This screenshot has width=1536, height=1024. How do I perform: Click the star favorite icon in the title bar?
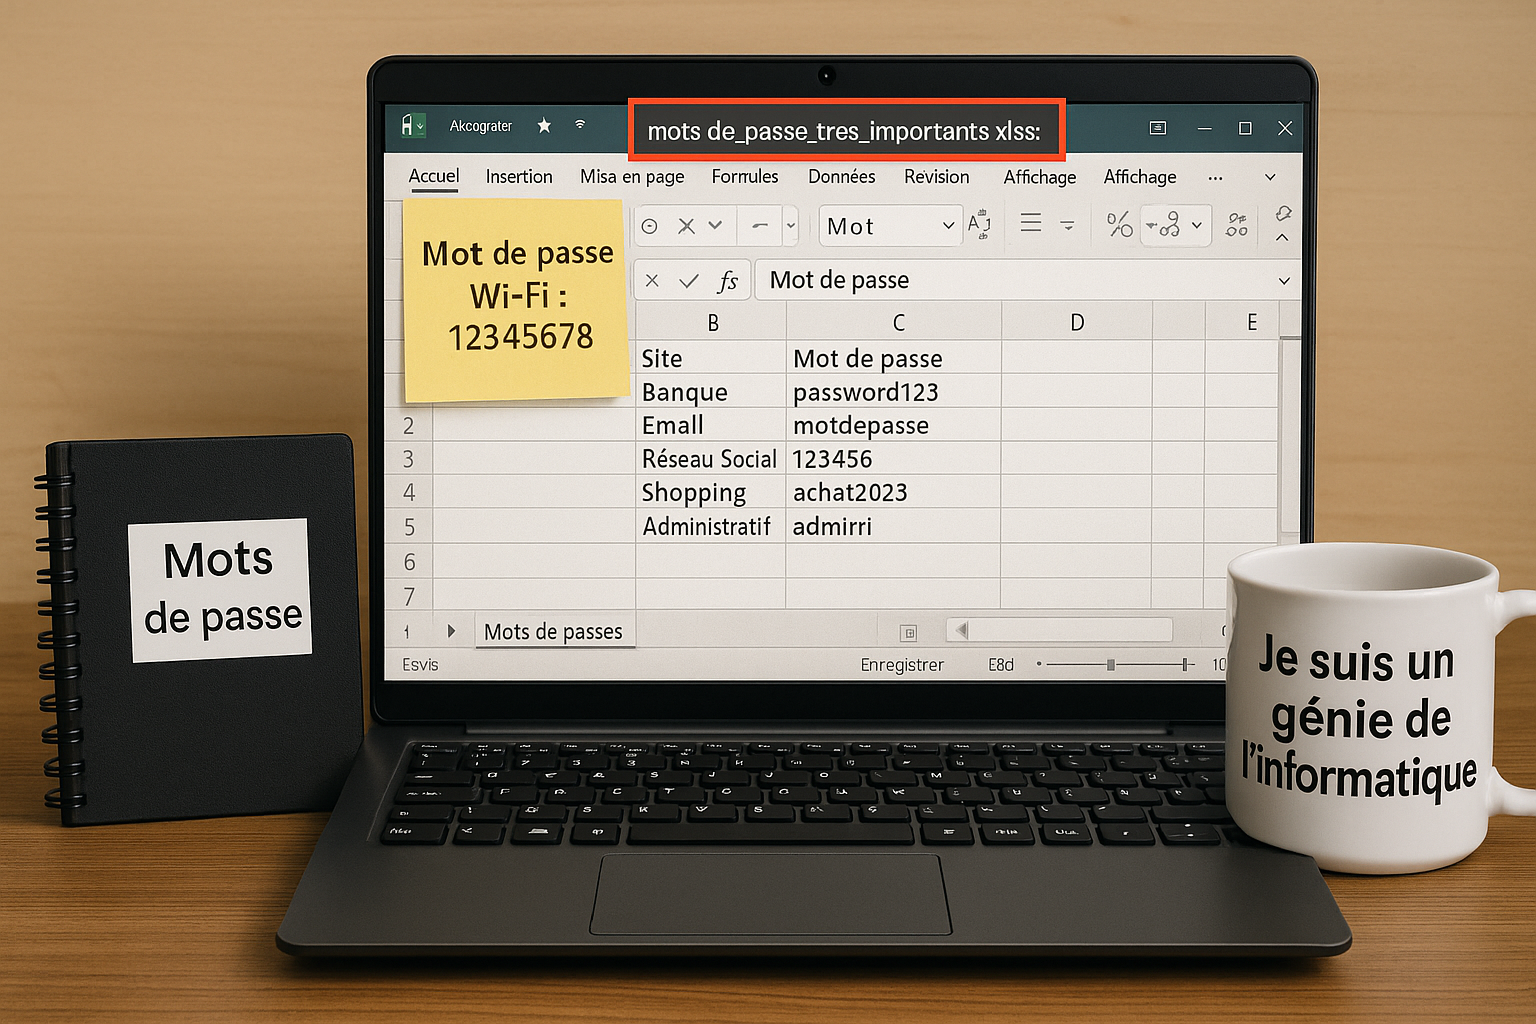tap(544, 125)
